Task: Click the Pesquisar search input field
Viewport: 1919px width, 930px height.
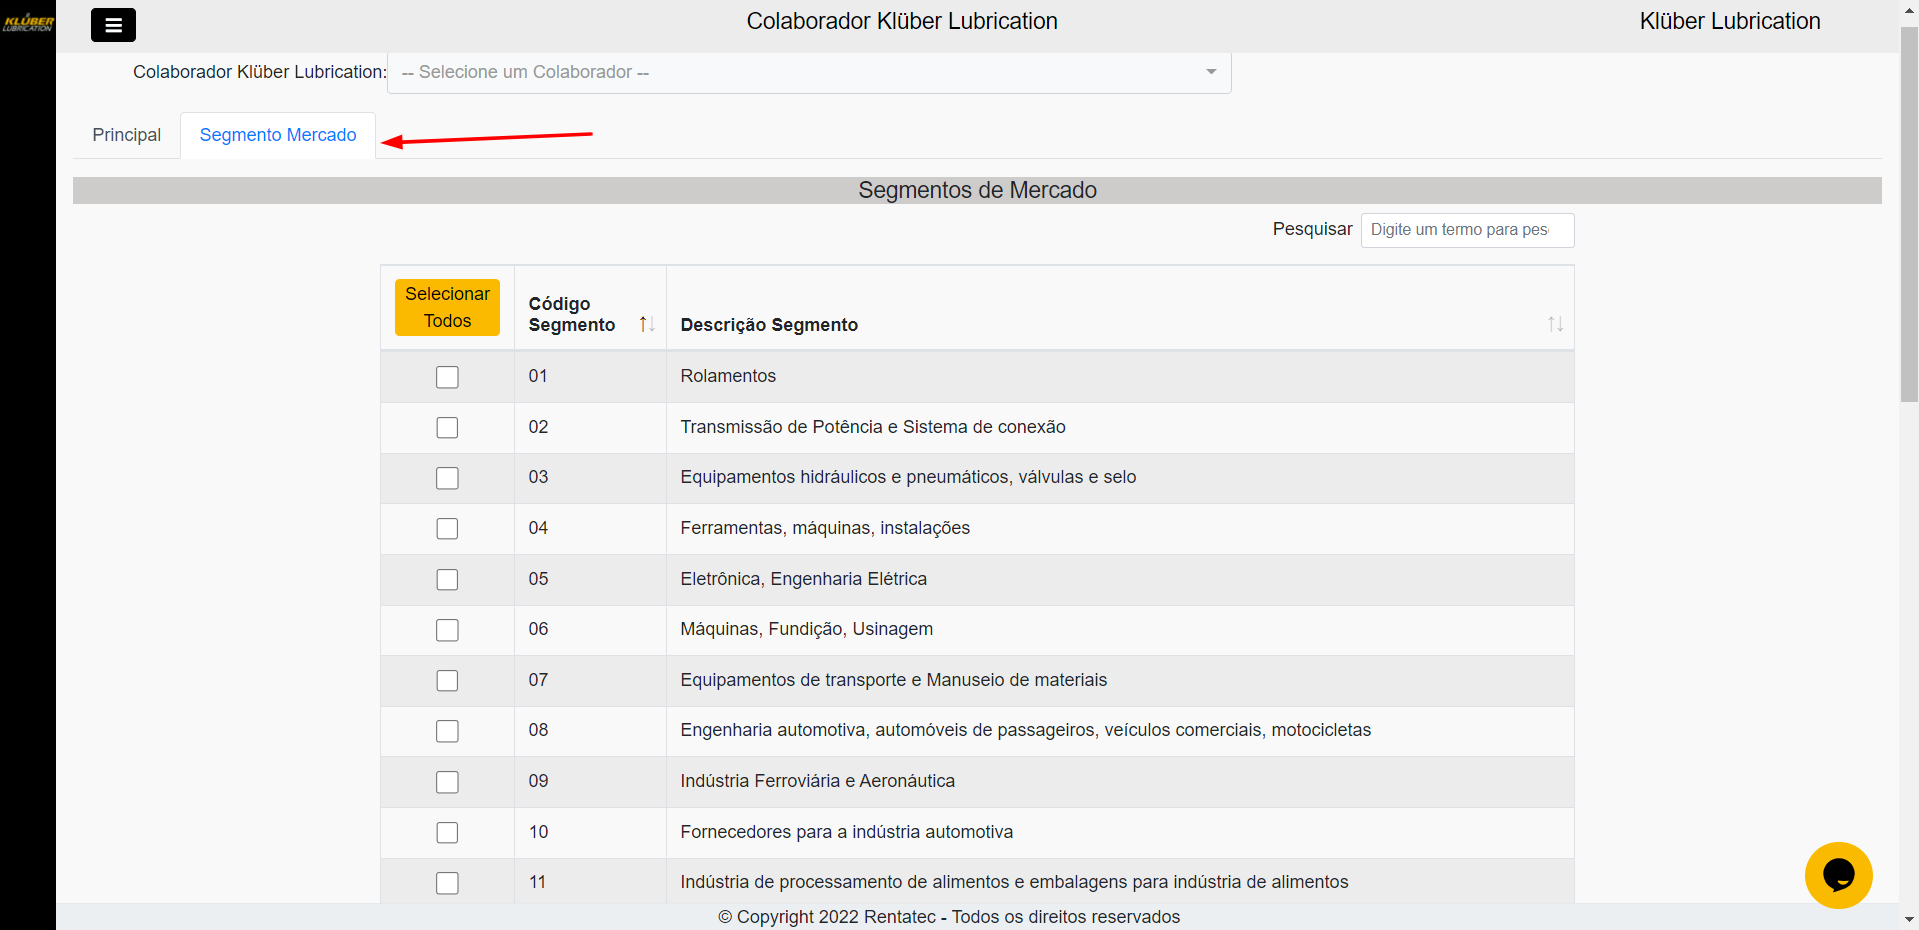Action: 1466,230
